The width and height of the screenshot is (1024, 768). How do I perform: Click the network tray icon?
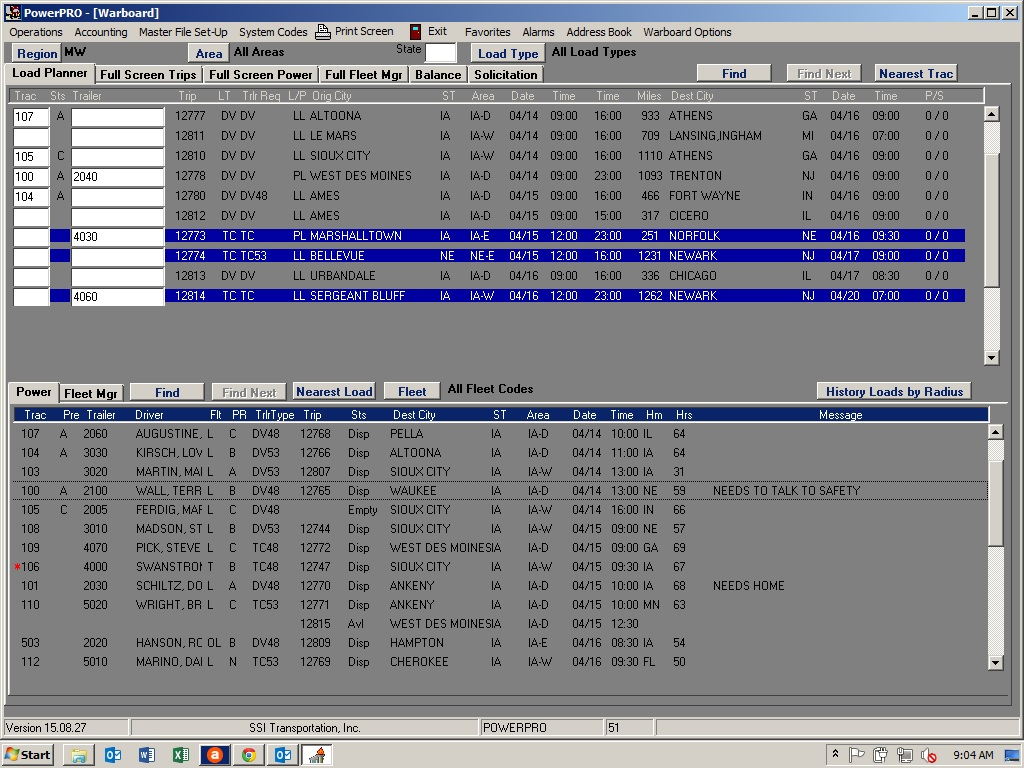(x=904, y=755)
